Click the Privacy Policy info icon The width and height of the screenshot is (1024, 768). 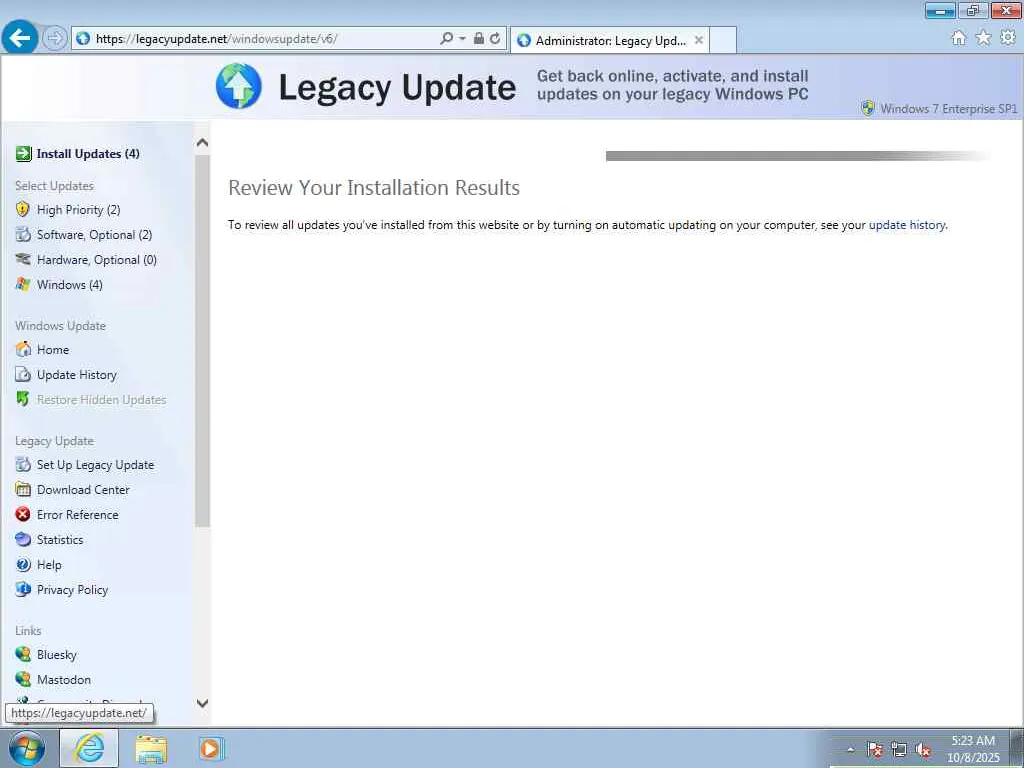(x=23, y=589)
